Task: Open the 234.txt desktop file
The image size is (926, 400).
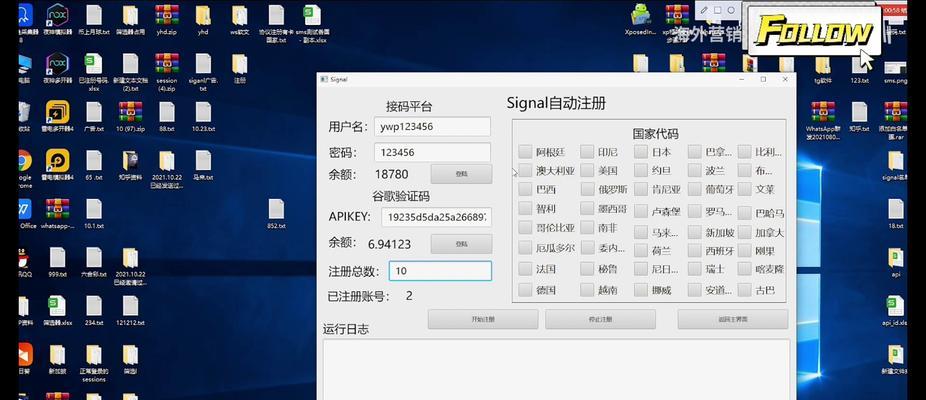Action: click(x=94, y=310)
